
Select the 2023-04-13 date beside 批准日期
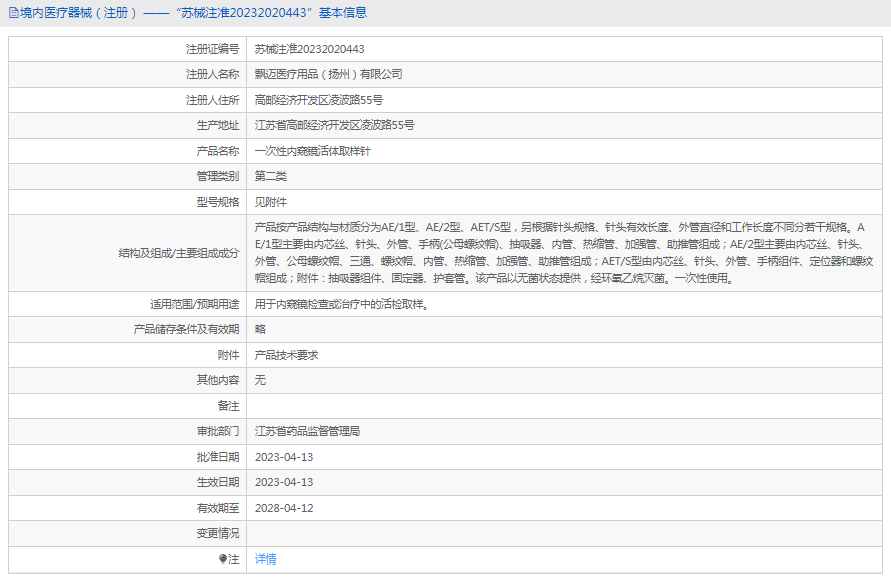point(284,457)
